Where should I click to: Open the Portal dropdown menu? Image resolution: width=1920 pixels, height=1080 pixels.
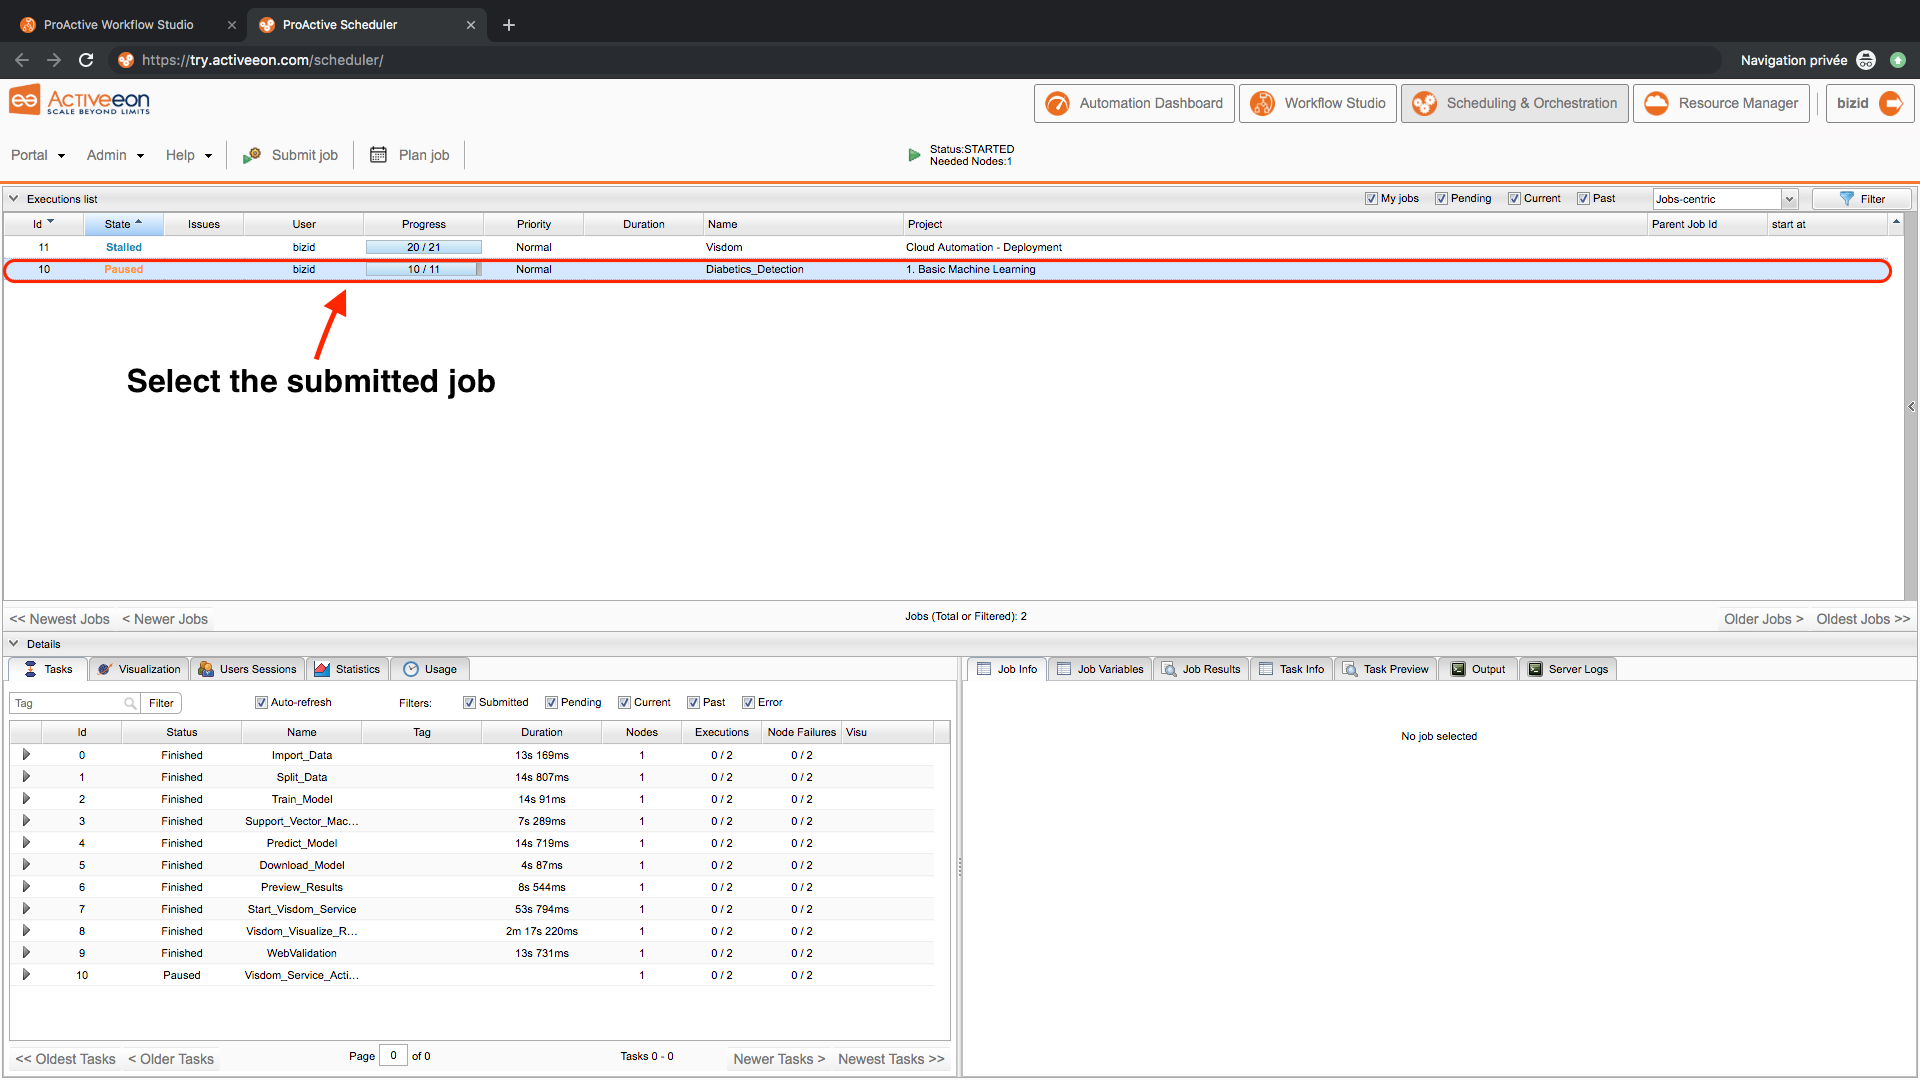tap(38, 155)
